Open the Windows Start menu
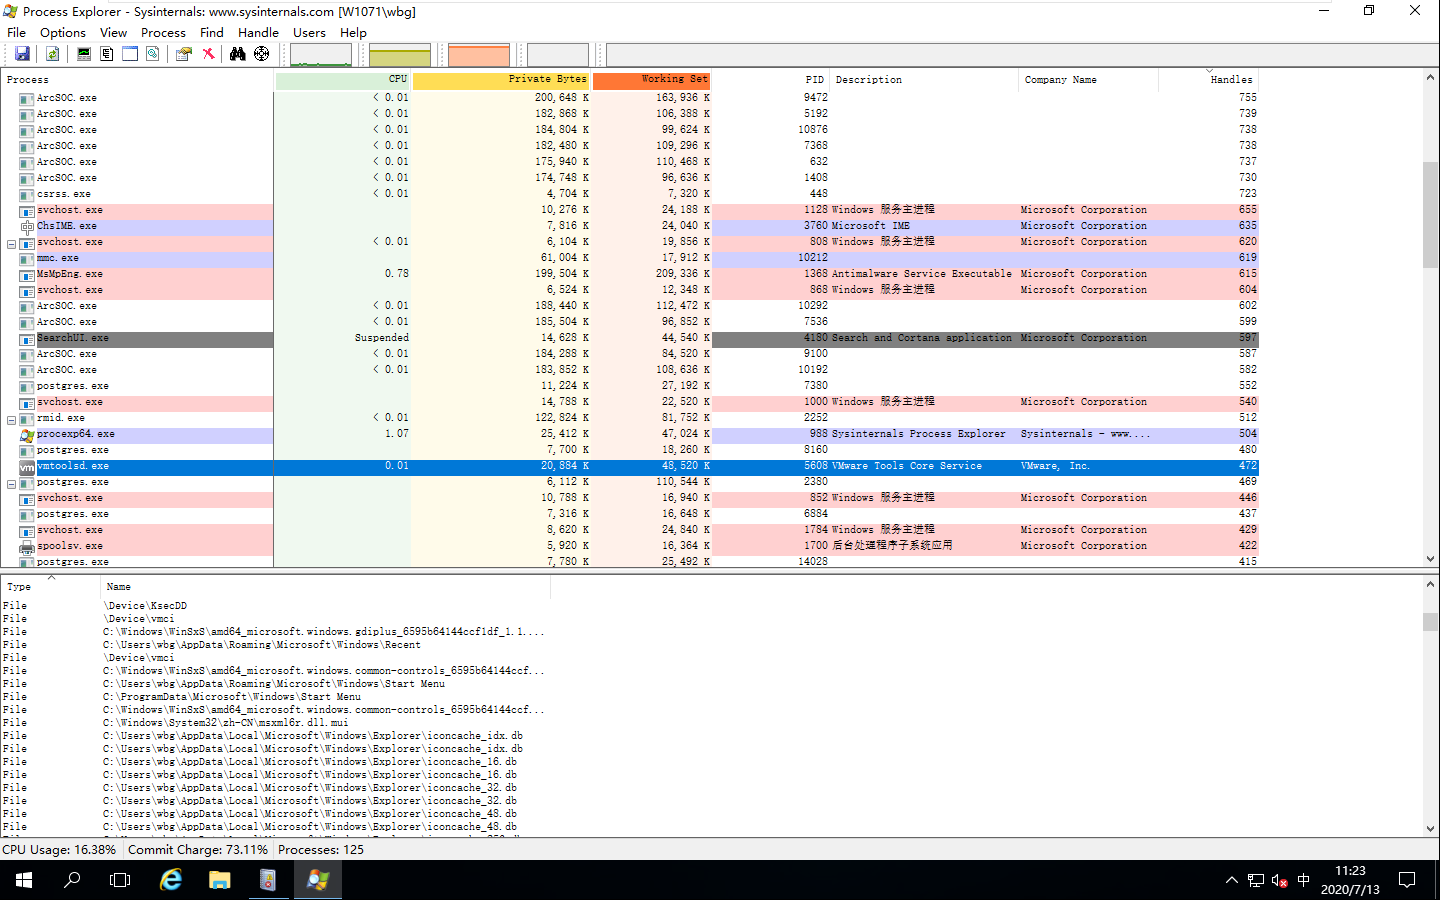 tap(24, 880)
